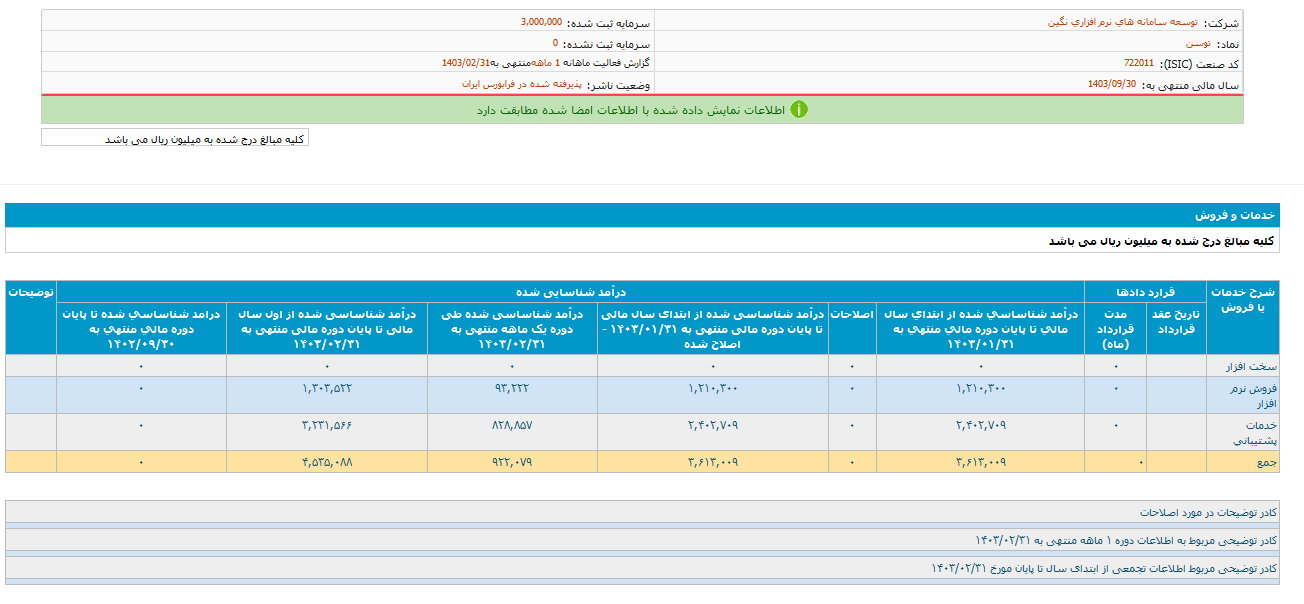Click total cumulative revenue cell ۴,۵۳۵,۰۸۸
Screen dimensions: 1304x604
[x=326, y=462]
